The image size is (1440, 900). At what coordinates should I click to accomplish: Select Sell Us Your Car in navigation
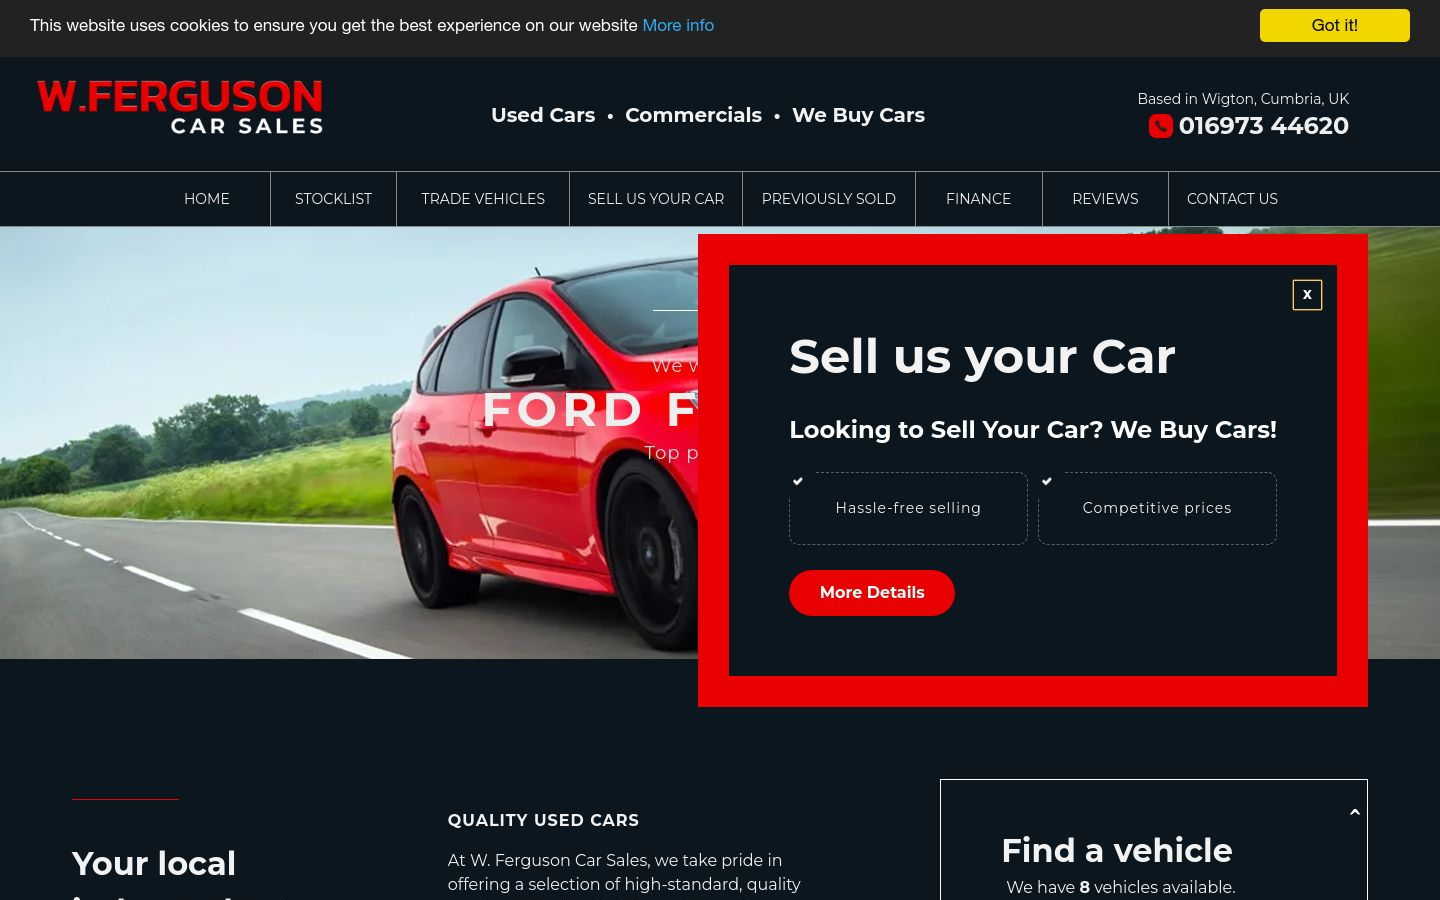tap(656, 199)
